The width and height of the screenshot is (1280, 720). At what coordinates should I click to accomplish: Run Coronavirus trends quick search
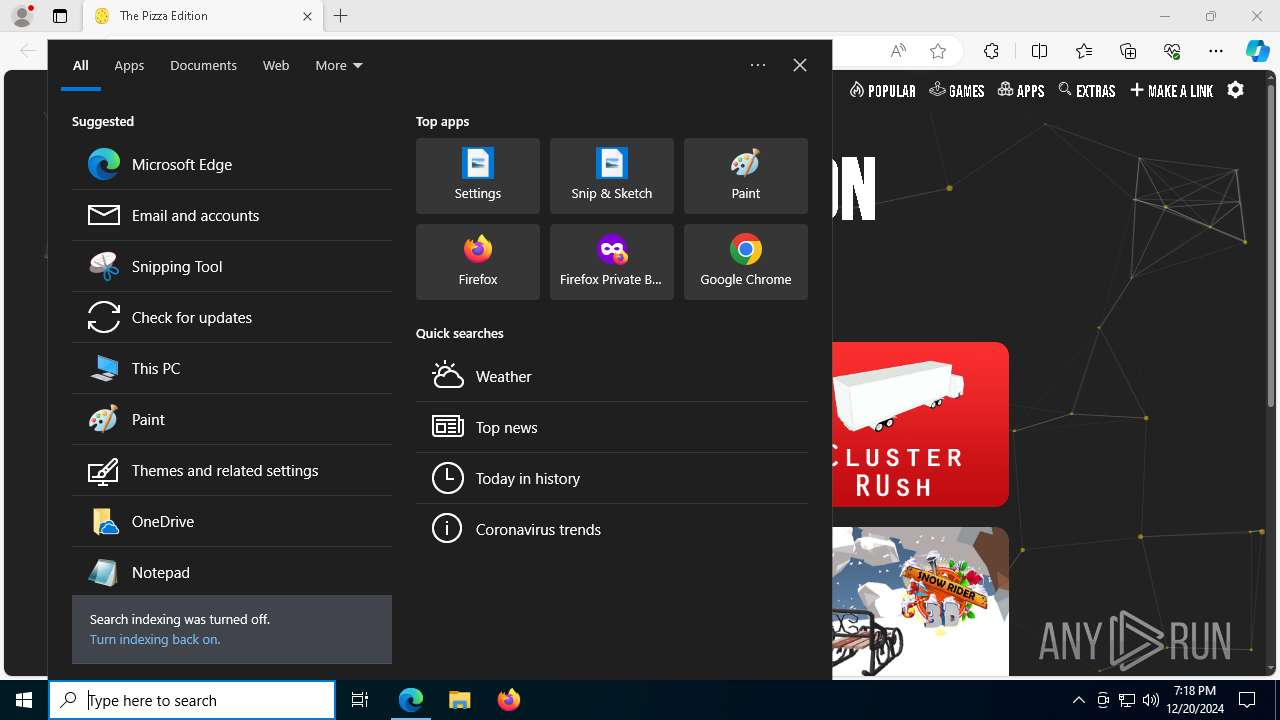tap(612, 529)
